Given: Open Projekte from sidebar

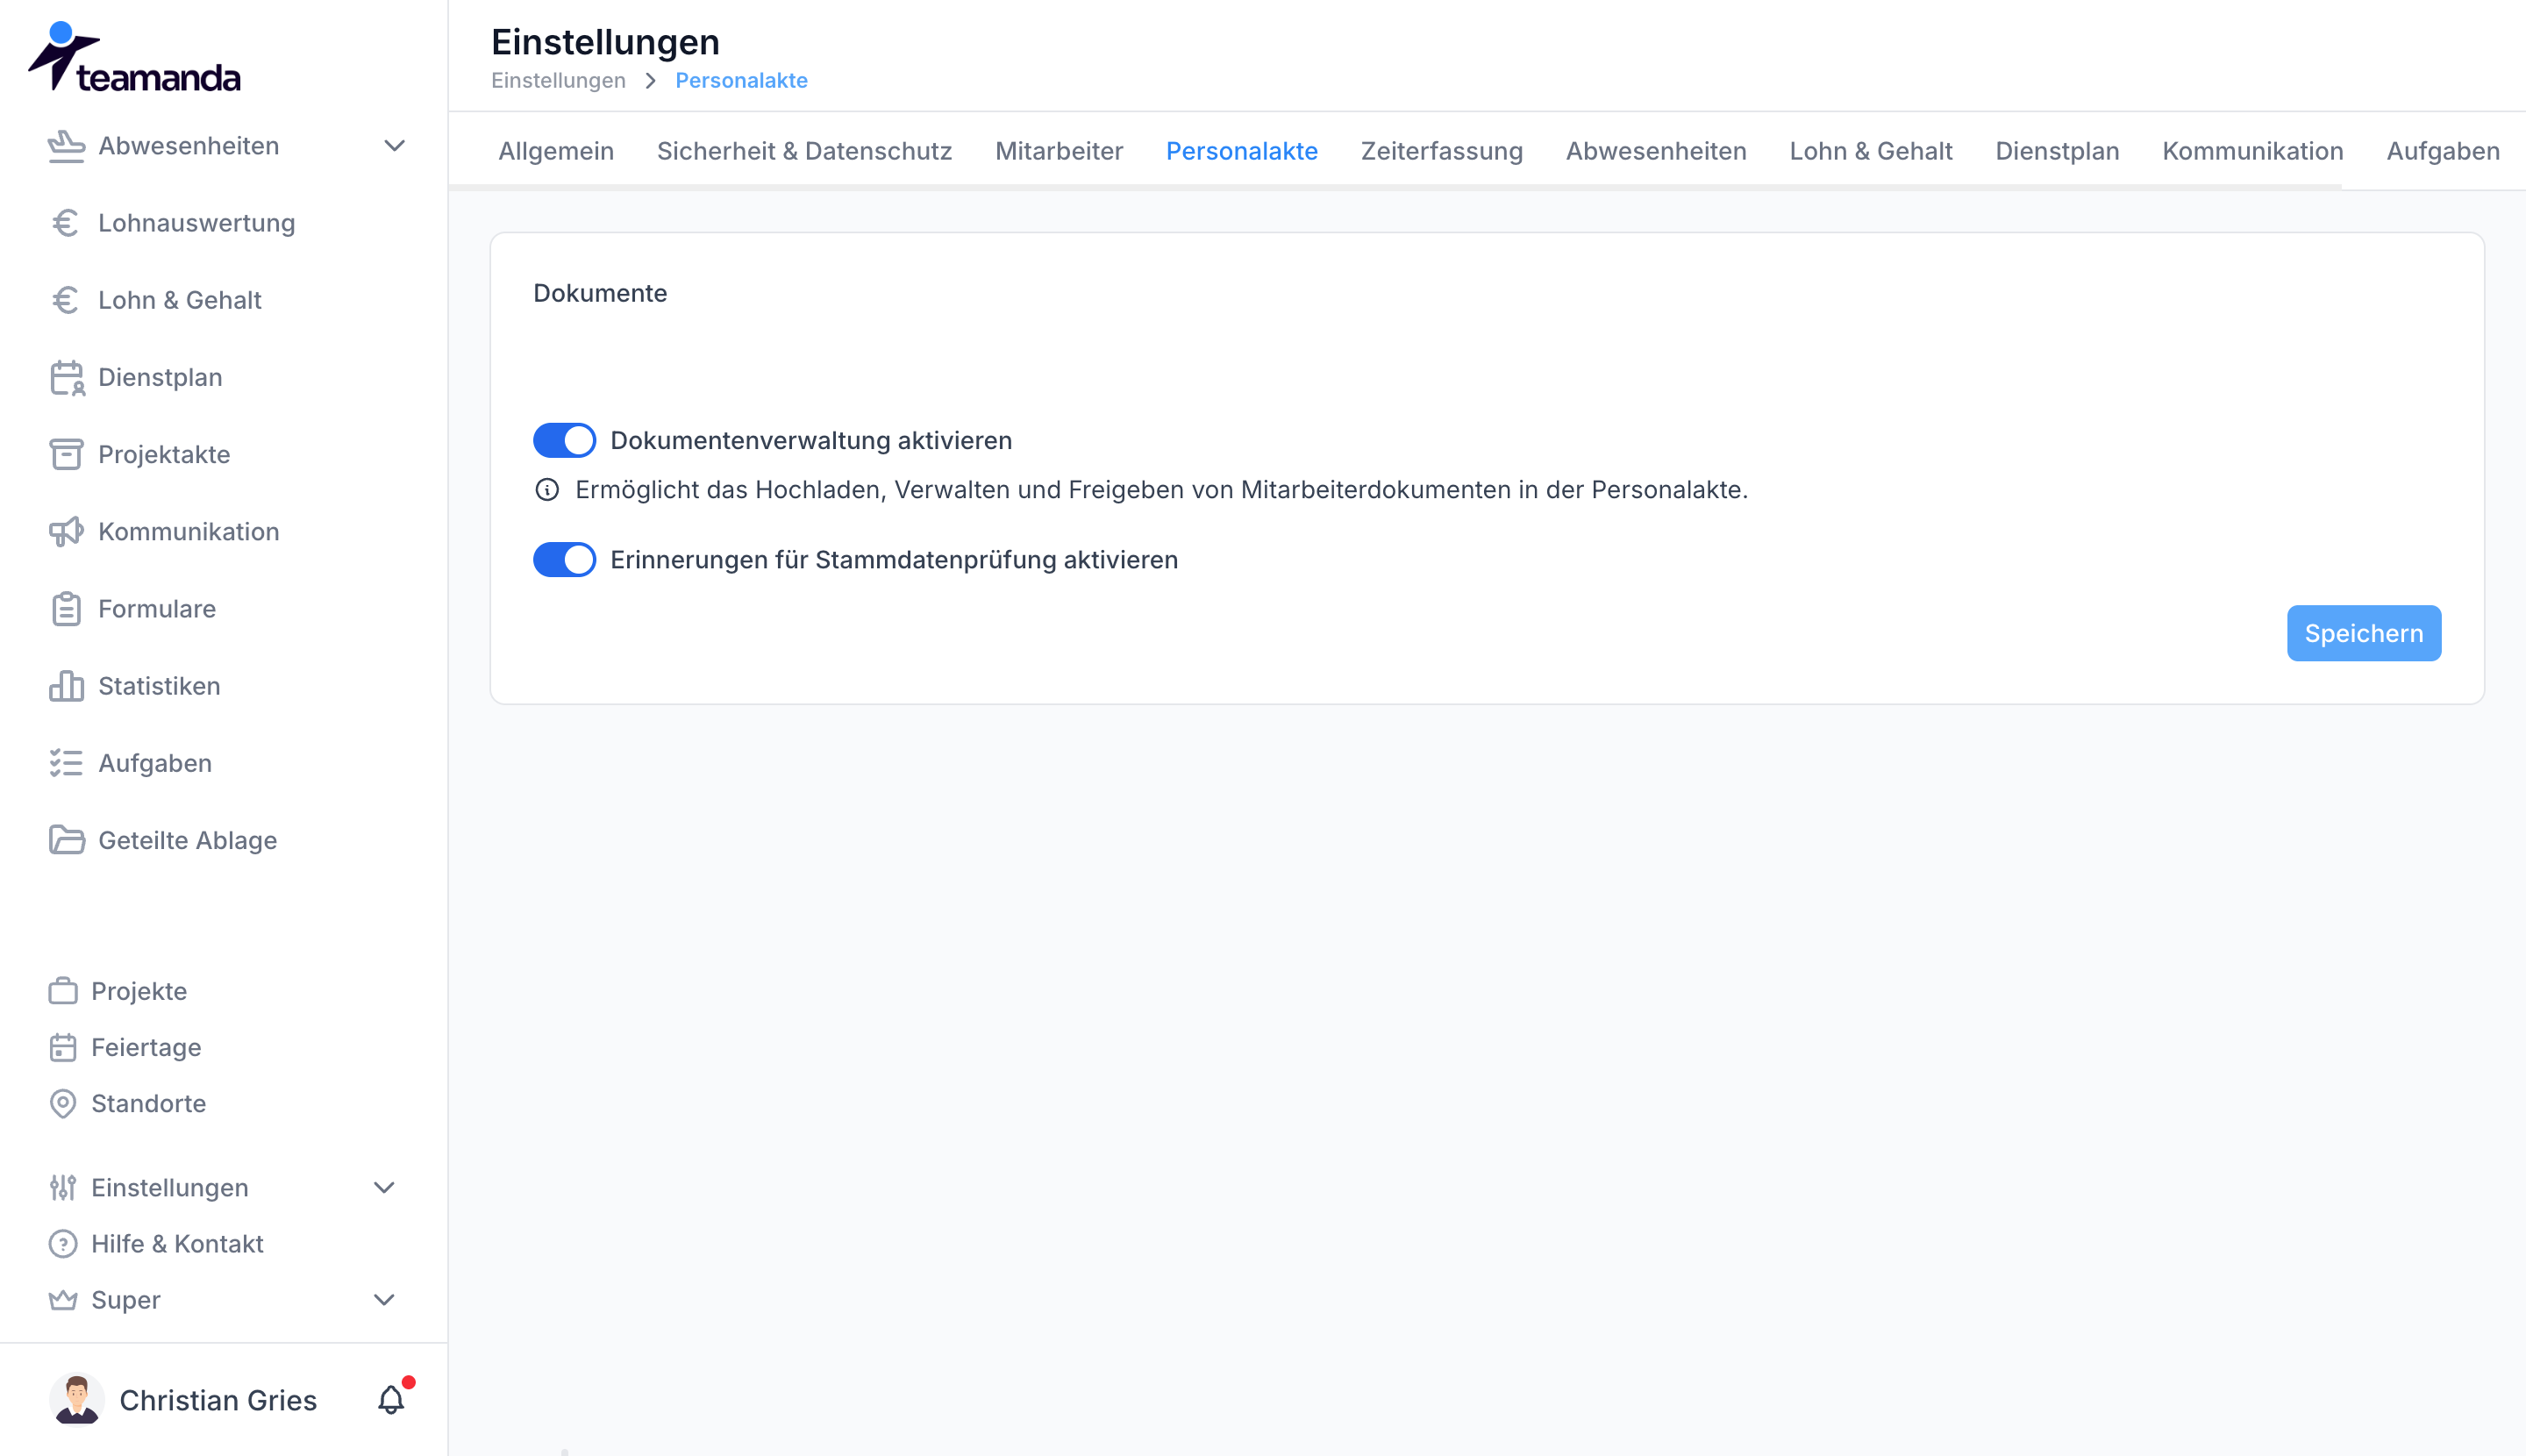Looking at the screenshot, I should pyautogui.click(x=139, y=991).
